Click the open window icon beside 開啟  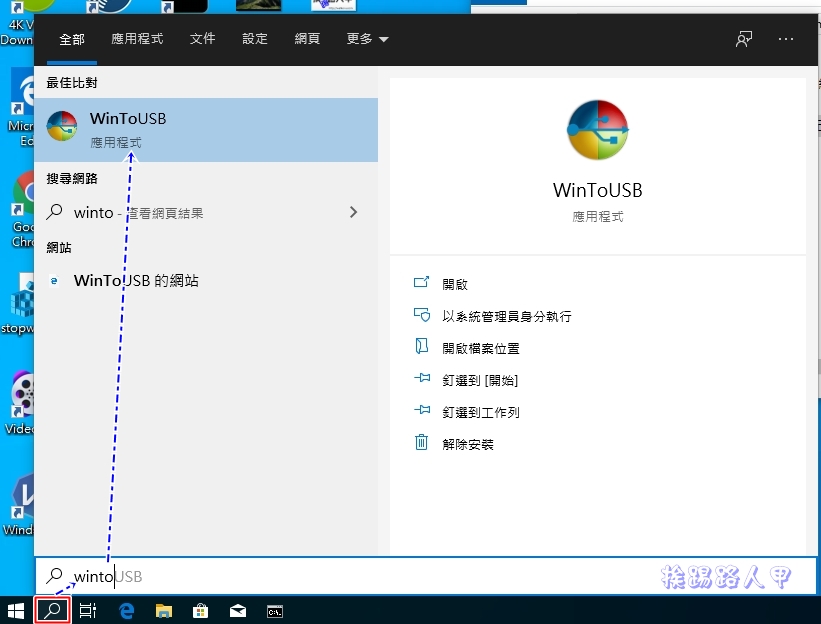point(421,283)
